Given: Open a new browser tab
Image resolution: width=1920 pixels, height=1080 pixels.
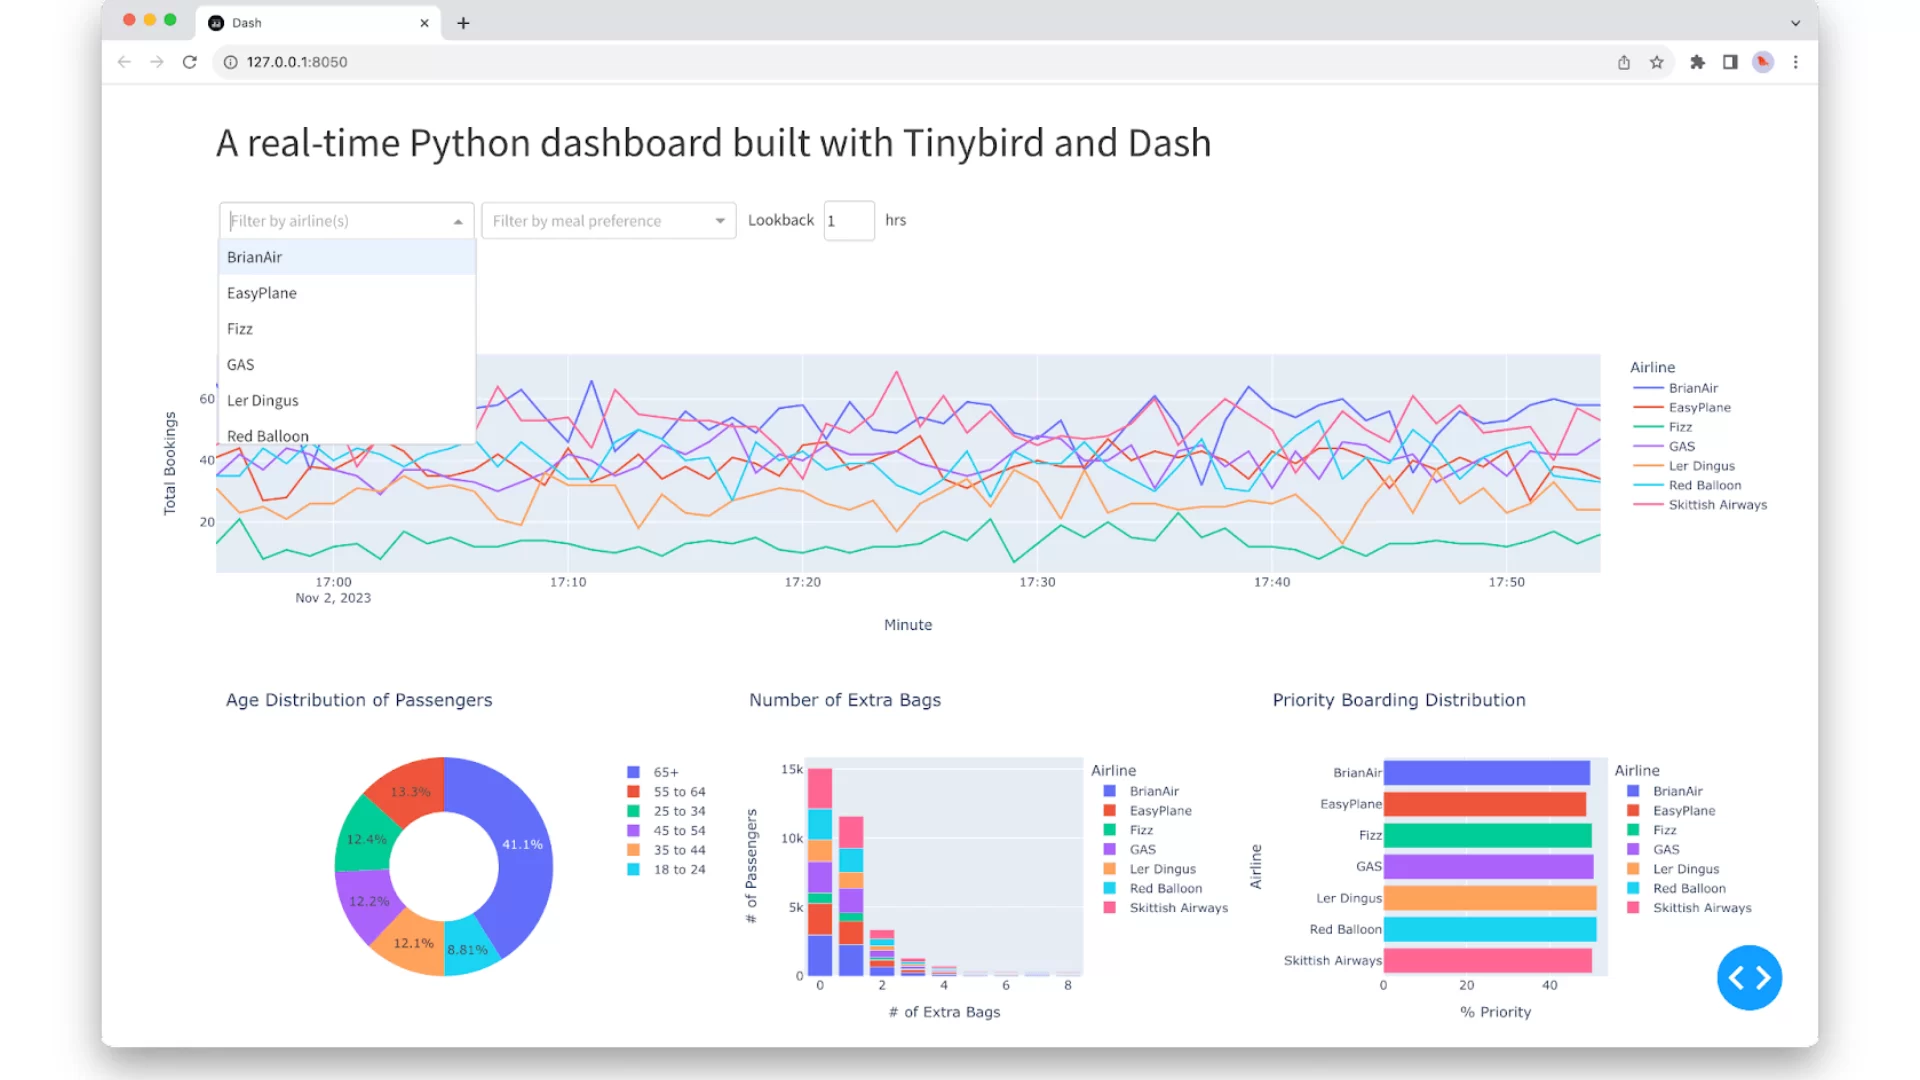Looking at the screenshot, I should (x=463, y=23).
